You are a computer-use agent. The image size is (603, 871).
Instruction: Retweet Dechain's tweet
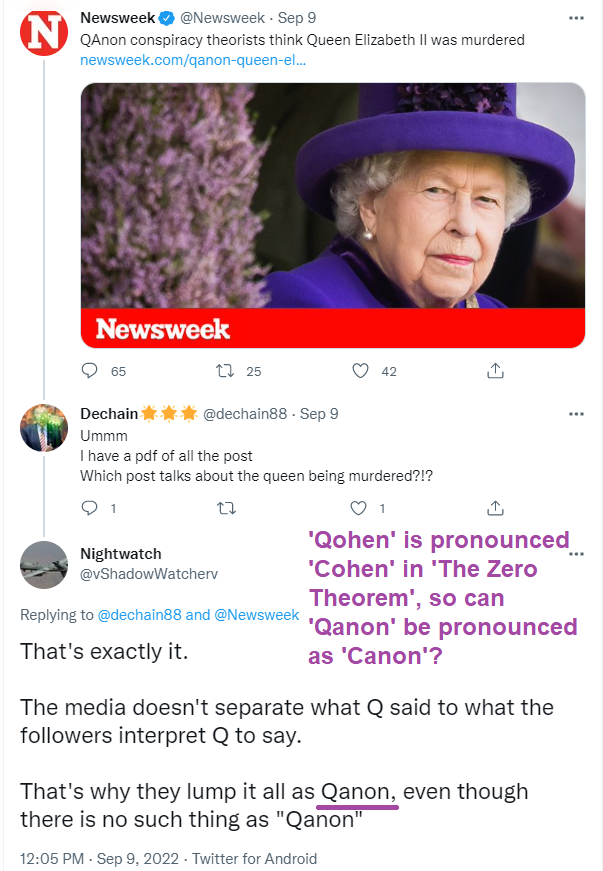pyautogui.click(x=226, y=508)
